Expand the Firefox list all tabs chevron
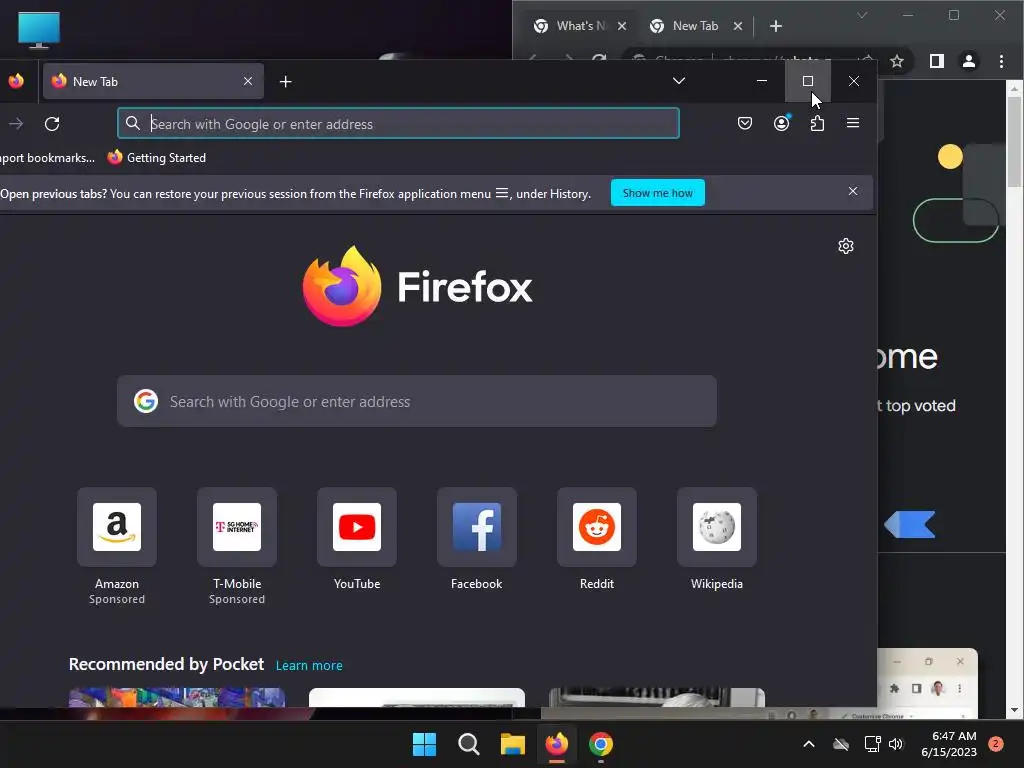1024x768 pixels. (679, 81)
